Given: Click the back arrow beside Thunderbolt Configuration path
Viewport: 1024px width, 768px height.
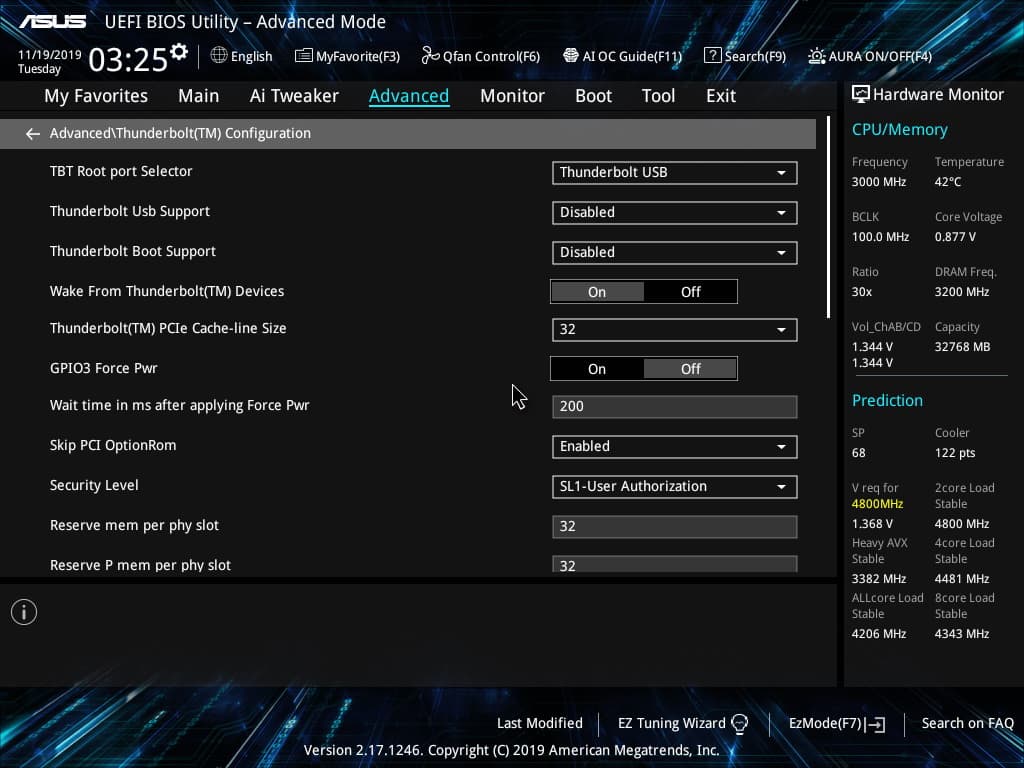Looking at the screenshot, I should [x=33, y=134].
